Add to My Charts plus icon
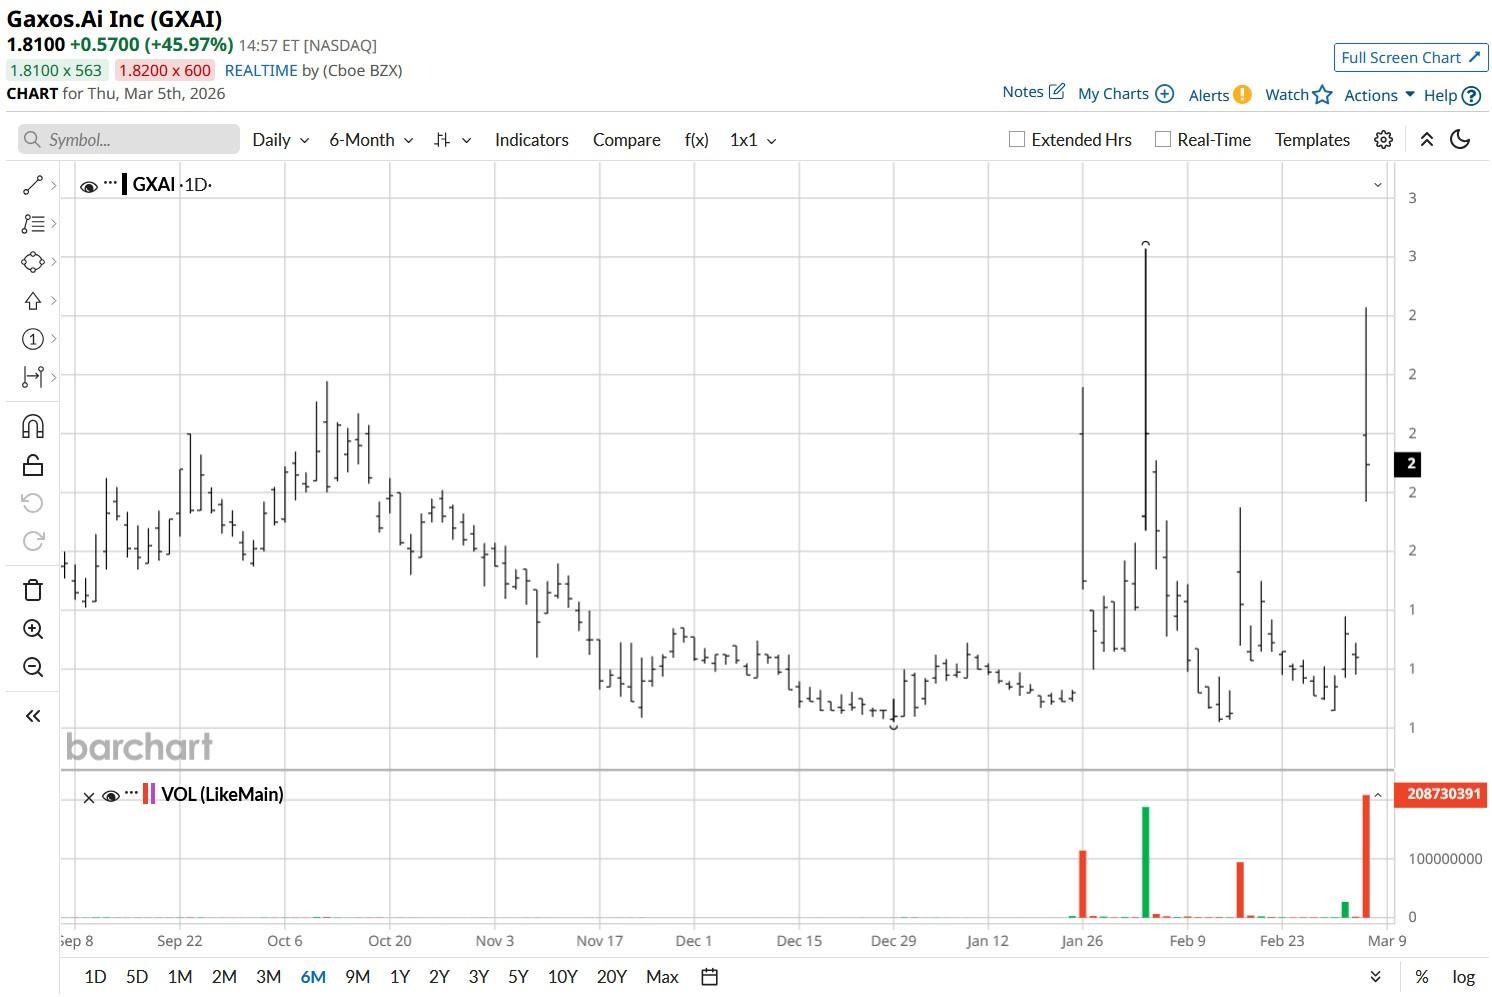Viewport: 1492px width, 997px height. (1164, 93)
